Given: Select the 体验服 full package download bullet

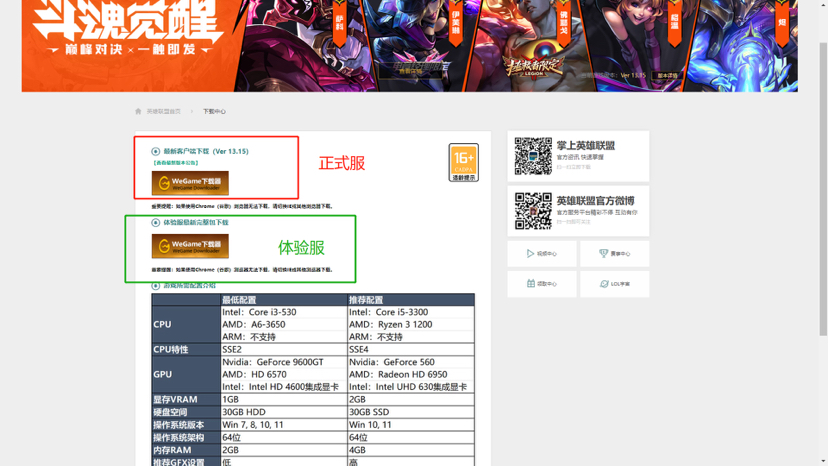Looking at the screenshot, I should point(155,223).
